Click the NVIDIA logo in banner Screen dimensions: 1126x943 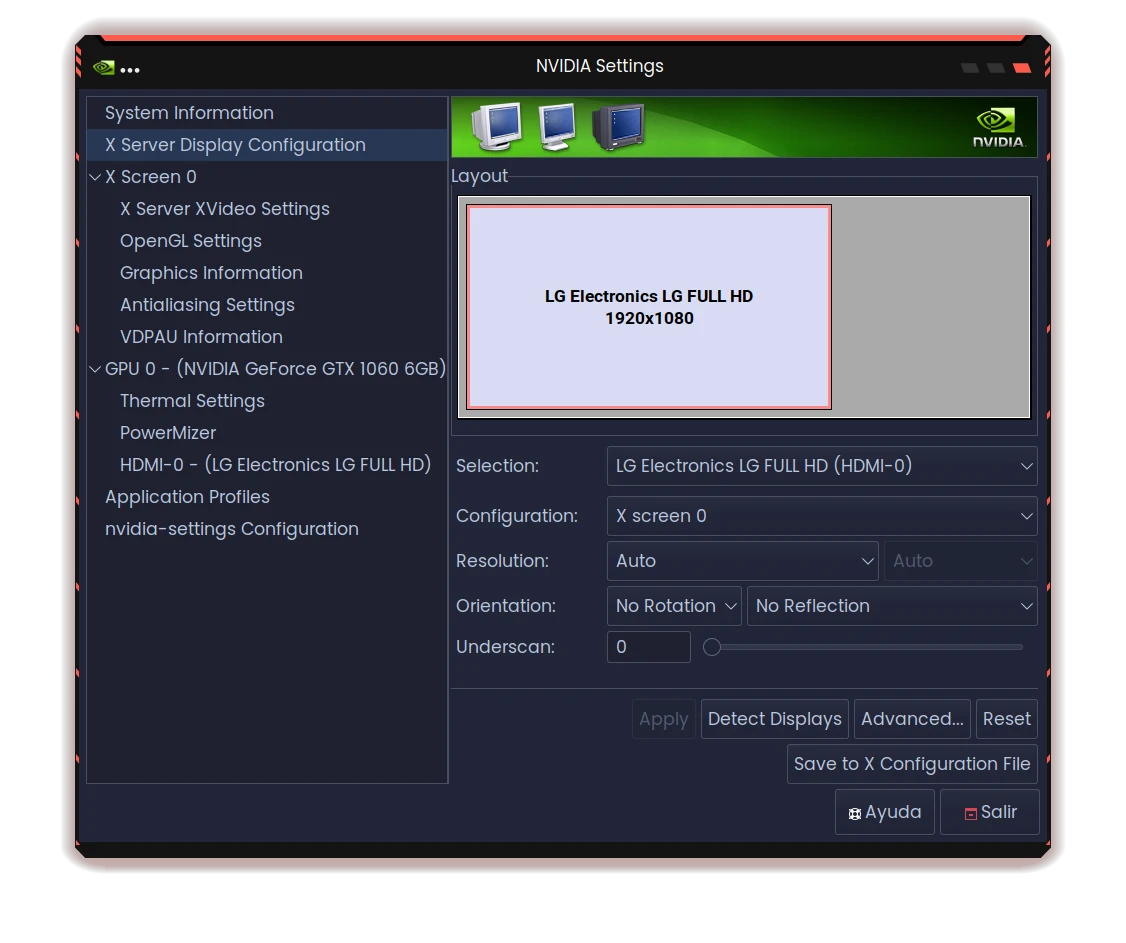tap(998, 127)
